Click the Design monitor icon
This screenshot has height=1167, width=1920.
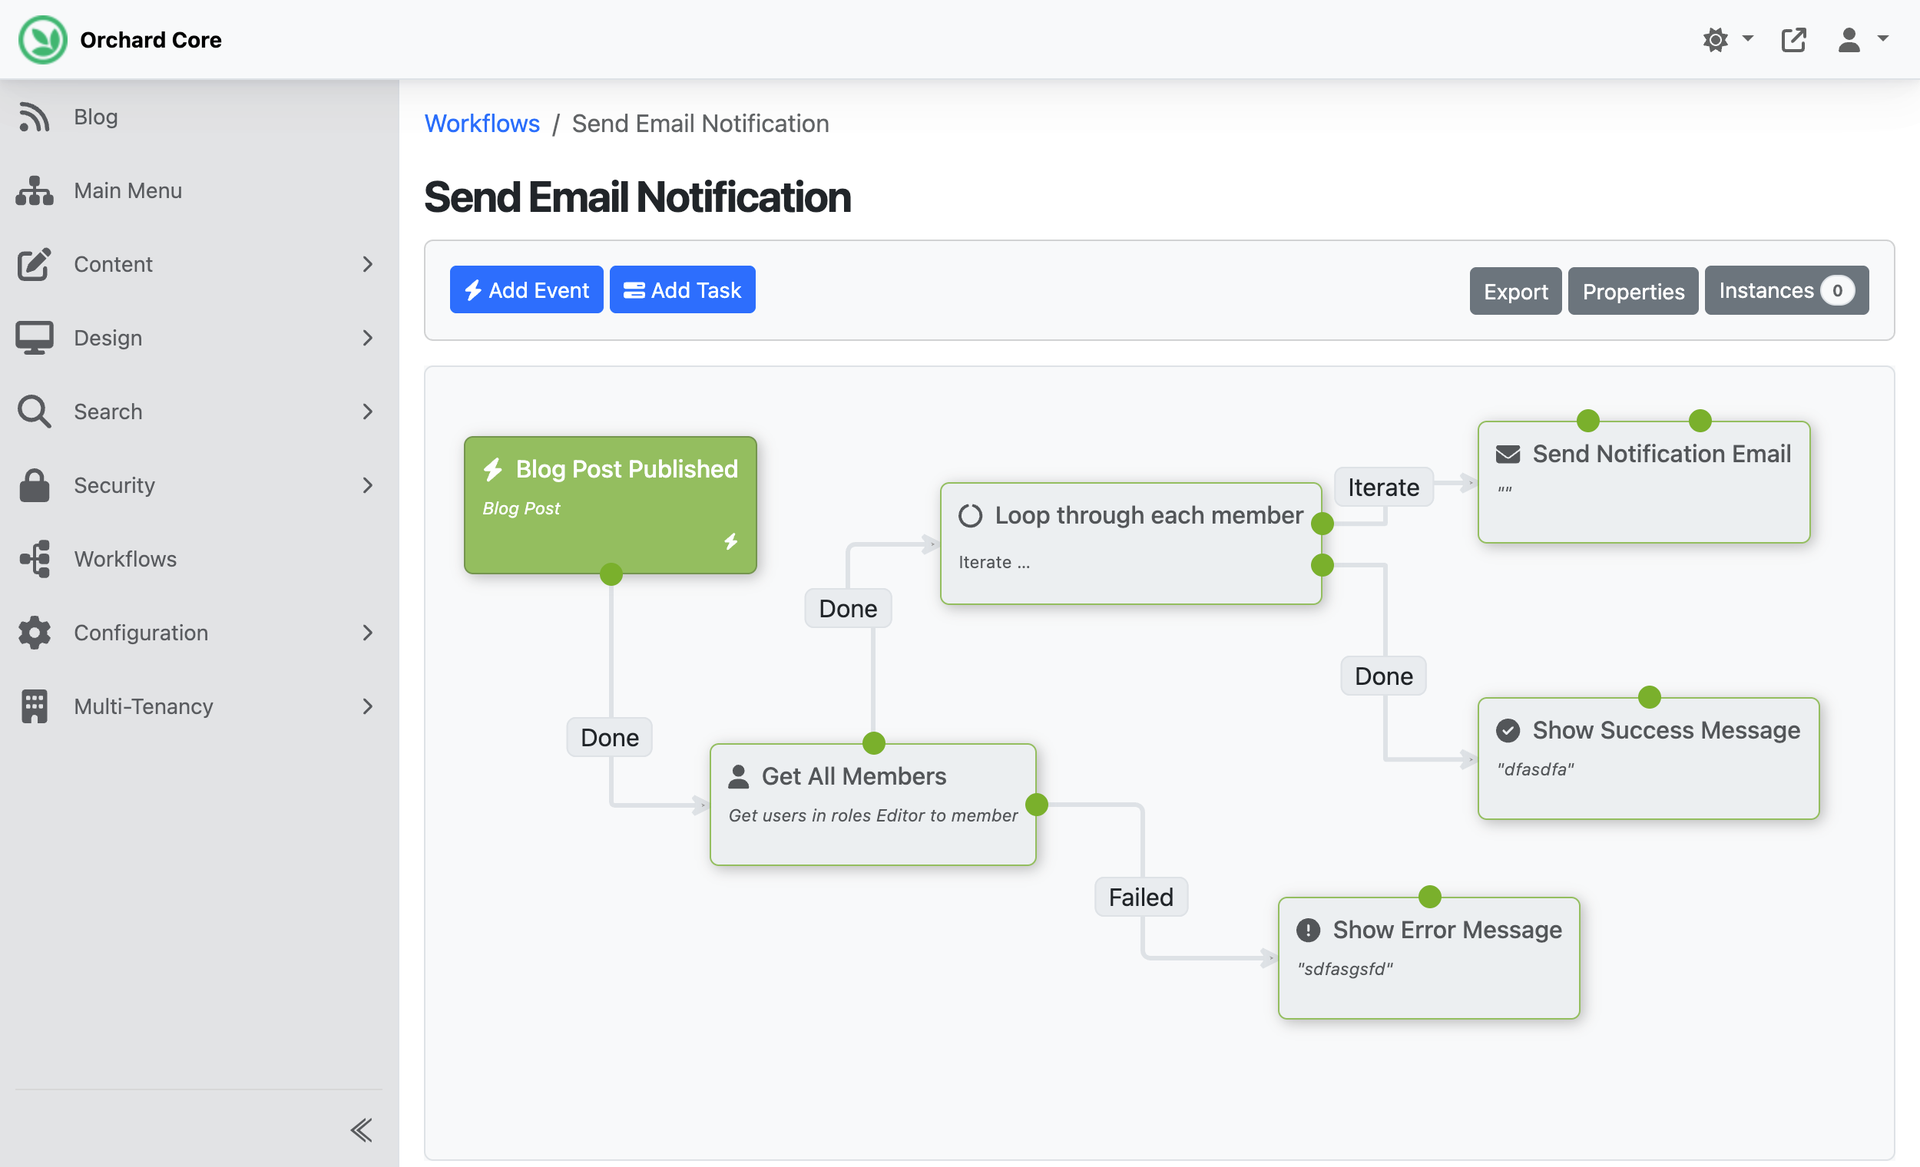tap(35, 338)
